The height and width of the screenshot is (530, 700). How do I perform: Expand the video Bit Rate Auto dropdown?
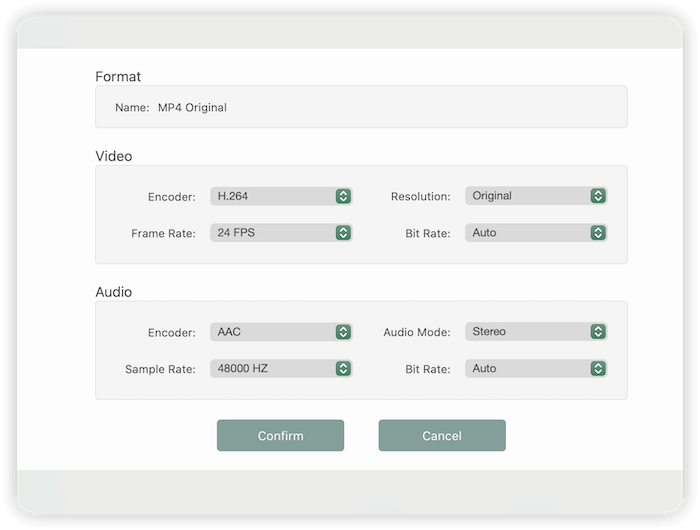[x=527, y=233]
